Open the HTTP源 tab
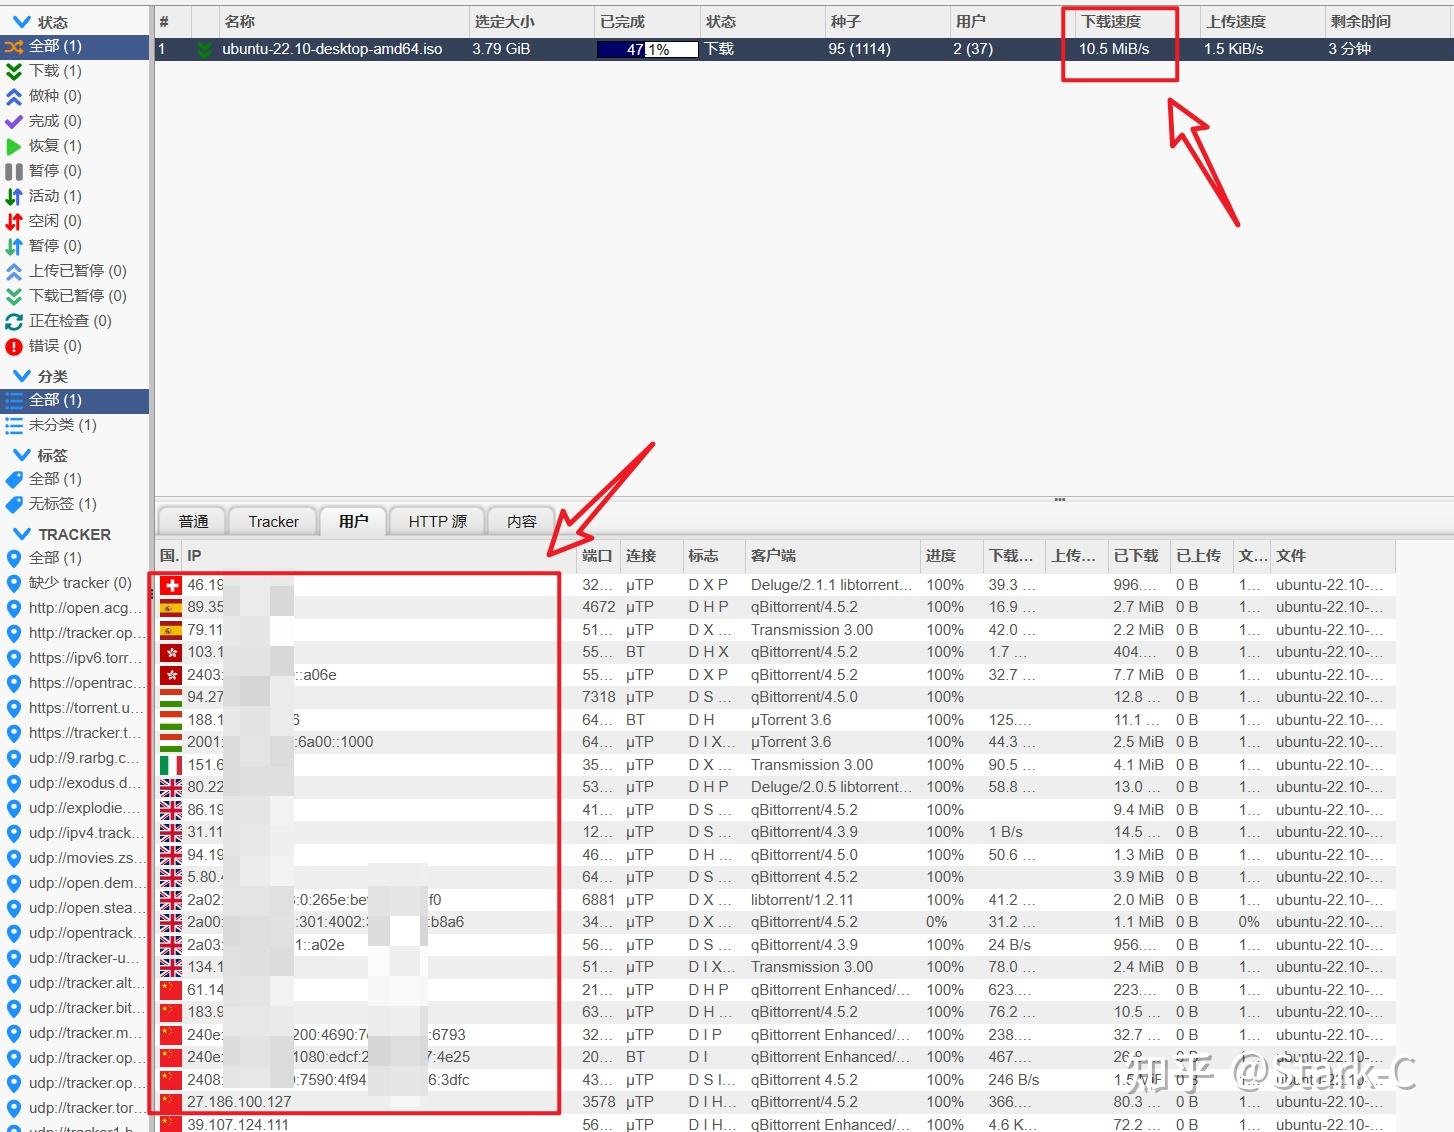The image size is (1454, 1132). click(436, 521)
